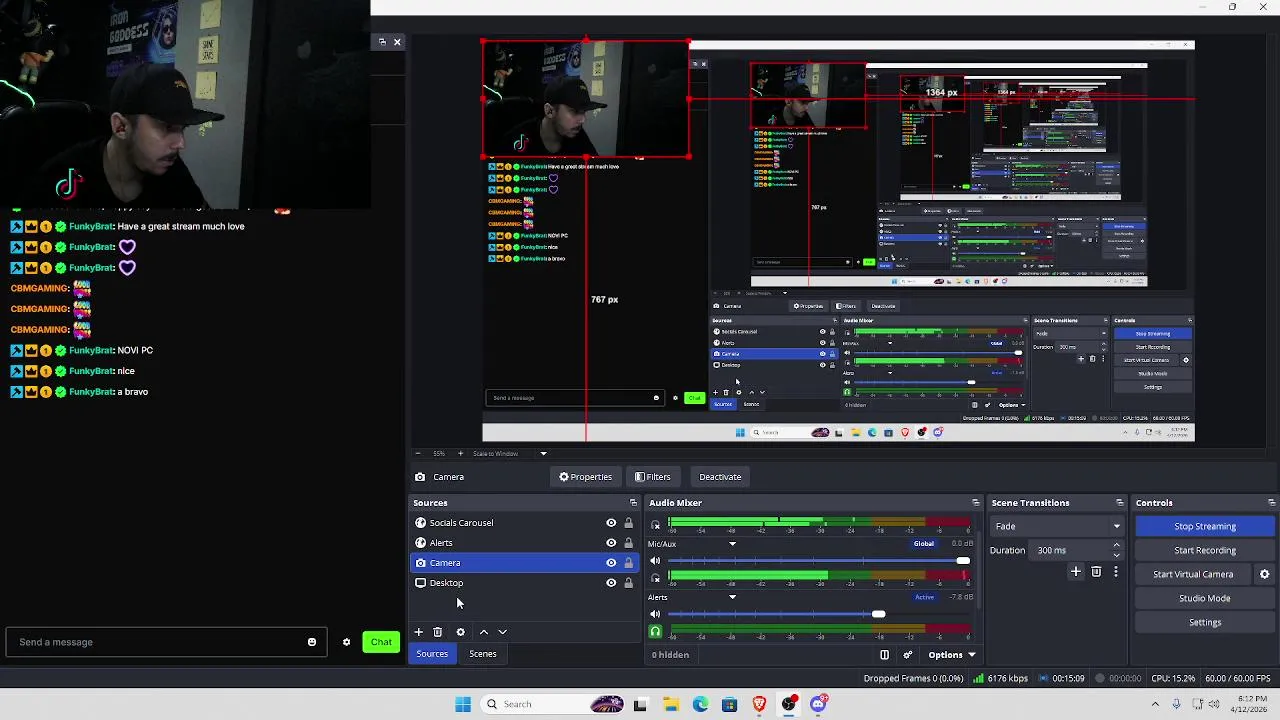The width and height of the screenshot is (1280, 720).
Task: Send message with green Chat button
Action: 381,642
